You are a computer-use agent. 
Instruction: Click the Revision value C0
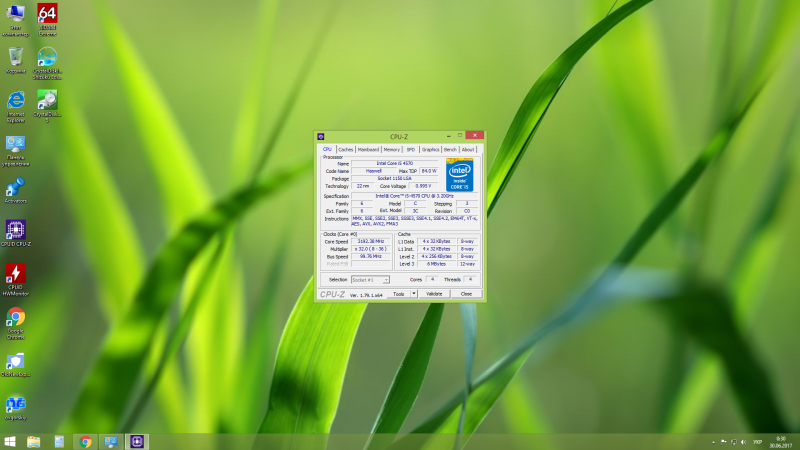coord(467,211)
